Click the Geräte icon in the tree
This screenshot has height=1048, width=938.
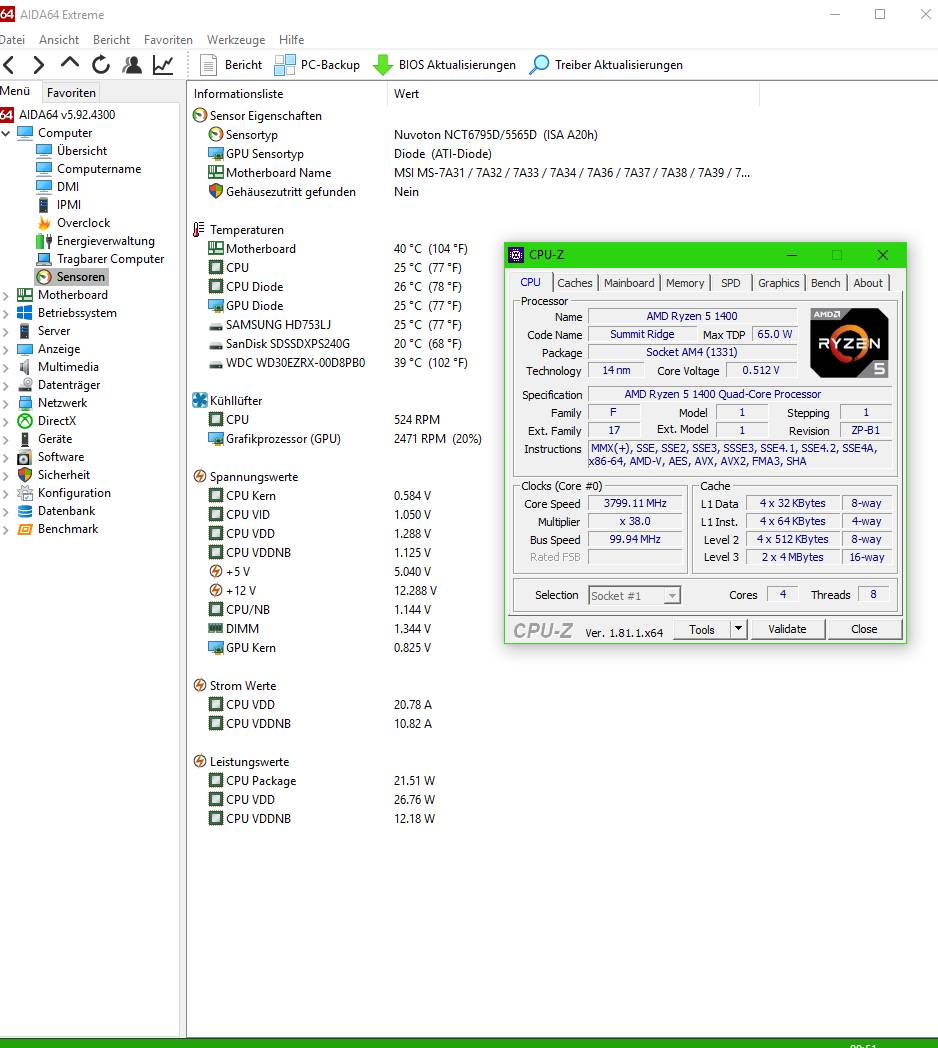point(25,439)
